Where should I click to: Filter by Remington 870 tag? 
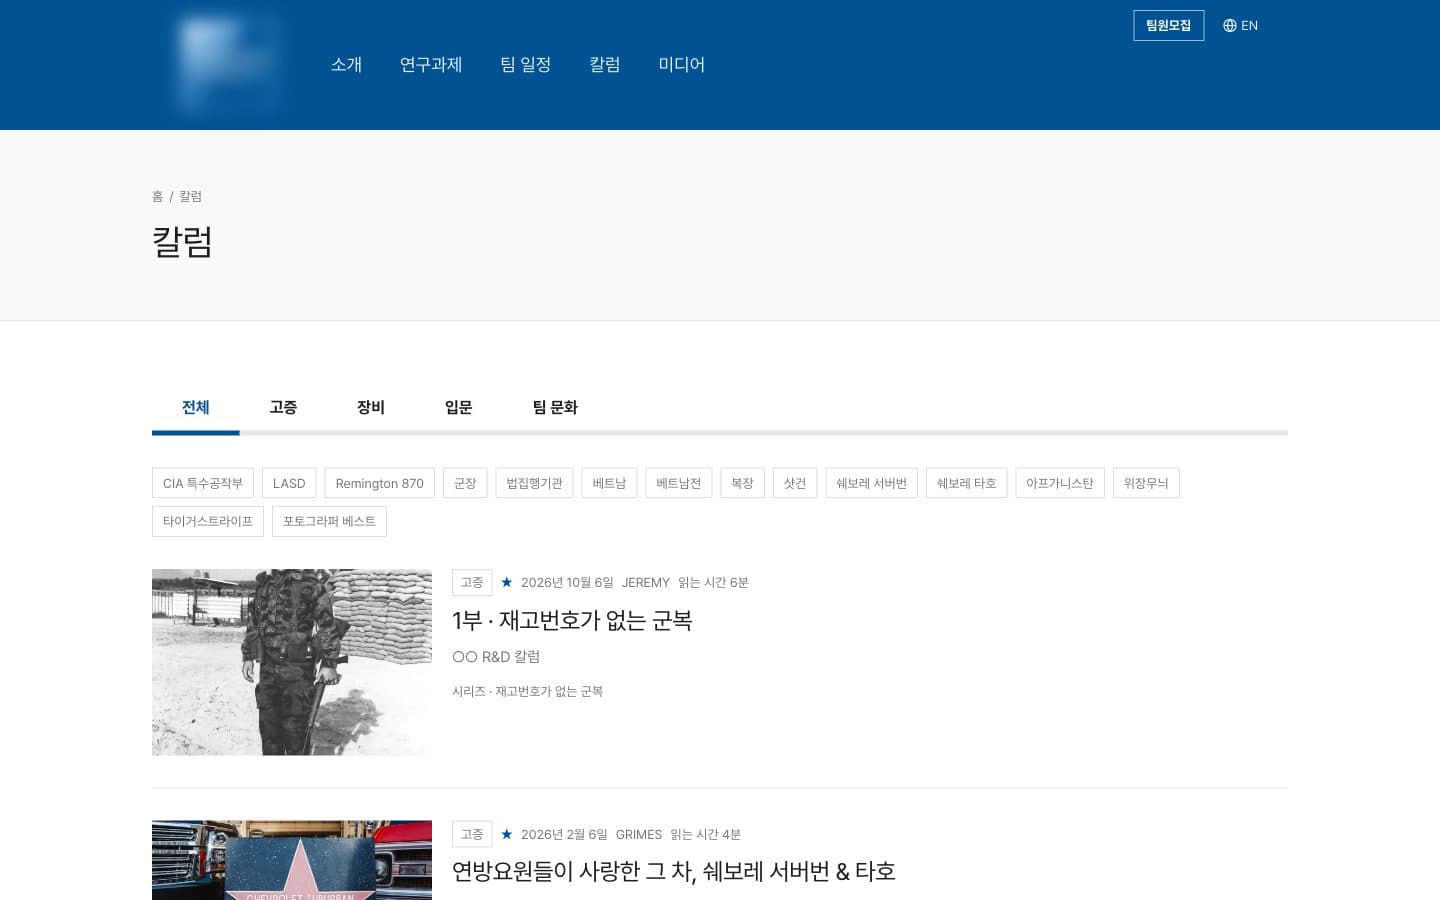click(380, 483)
